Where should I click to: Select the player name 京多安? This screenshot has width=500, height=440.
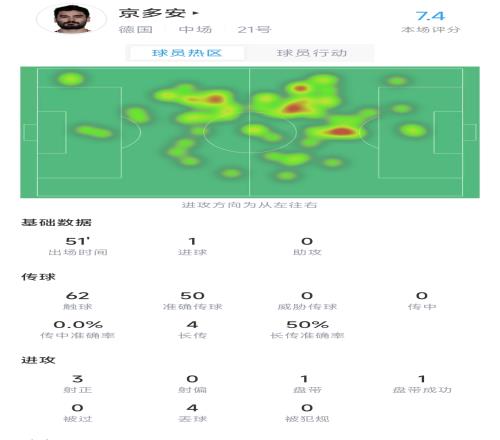click(152, 13)
